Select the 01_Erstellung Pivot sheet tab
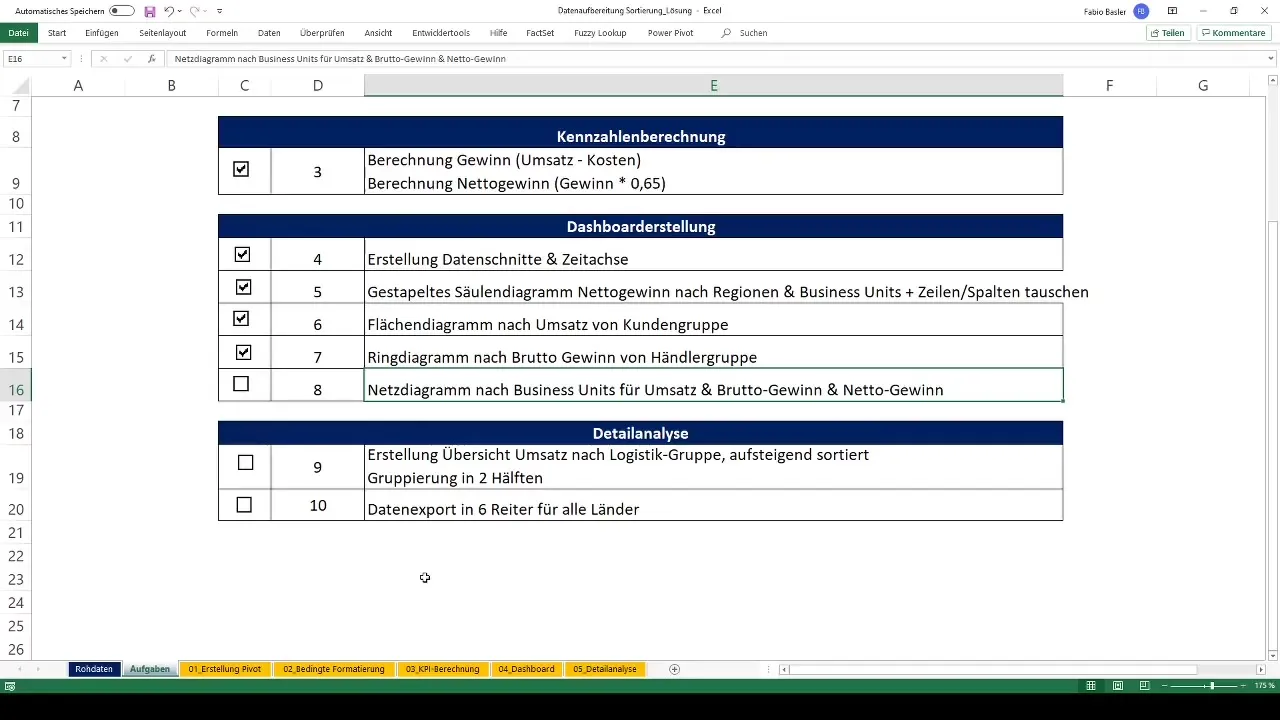Viewport: 1280px width, 720px height. tap(225, 669)
